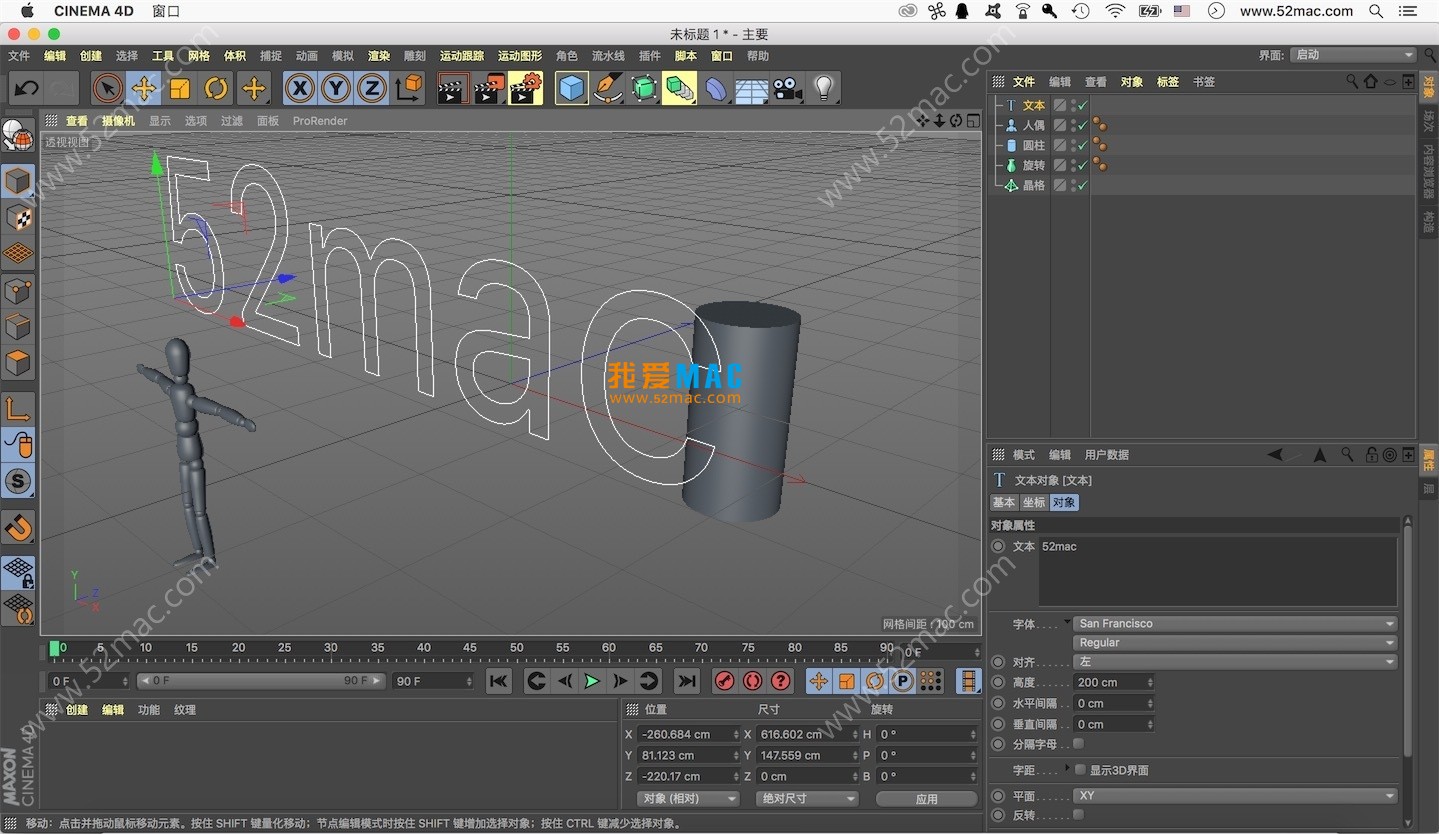The image size is (1439, 834).
Task: Select the Scale tool
Action: (180, 88)
